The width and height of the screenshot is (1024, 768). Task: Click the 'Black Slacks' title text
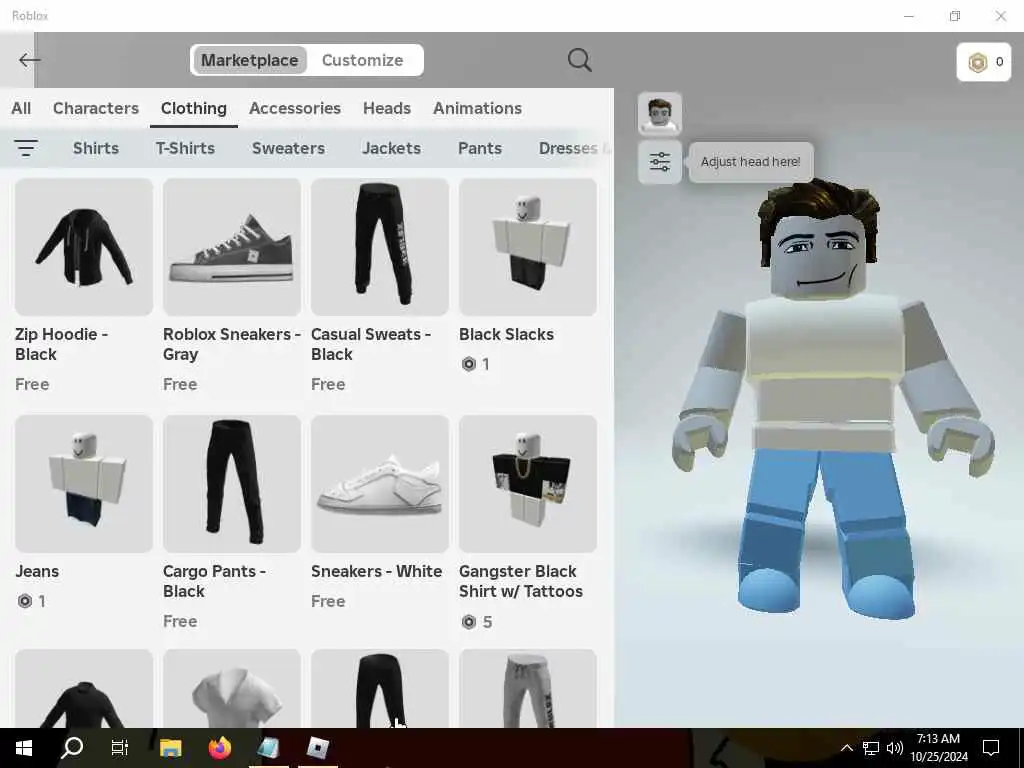506,334
